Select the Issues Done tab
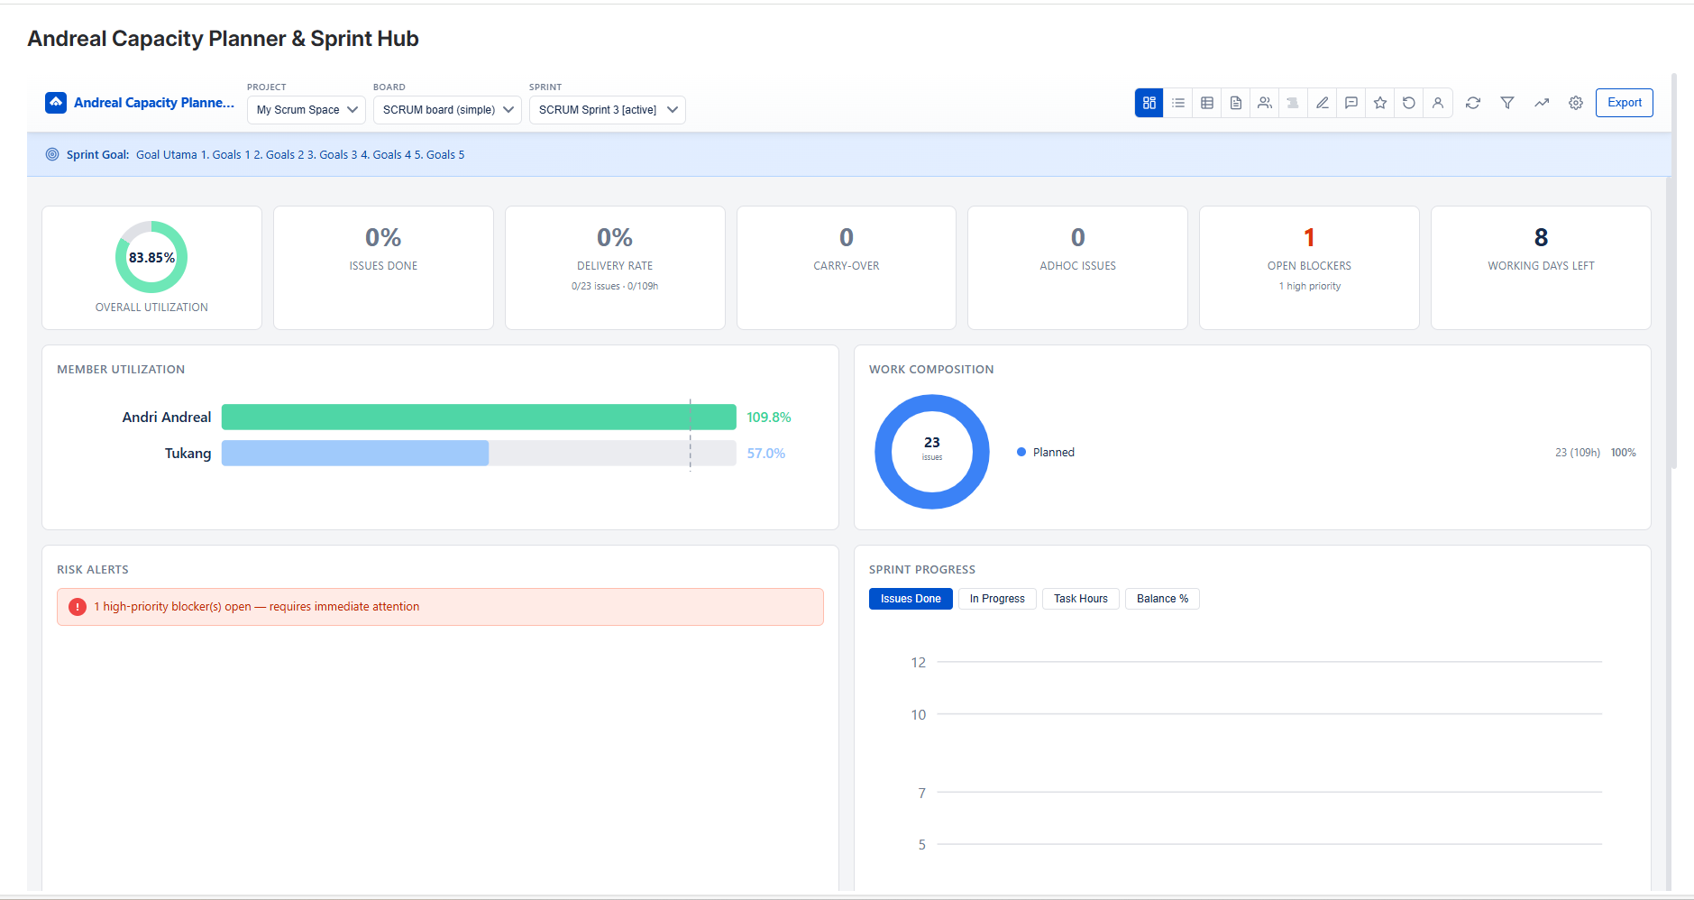The height and width of the screenshot is (900, 1694). click(910, 598)
